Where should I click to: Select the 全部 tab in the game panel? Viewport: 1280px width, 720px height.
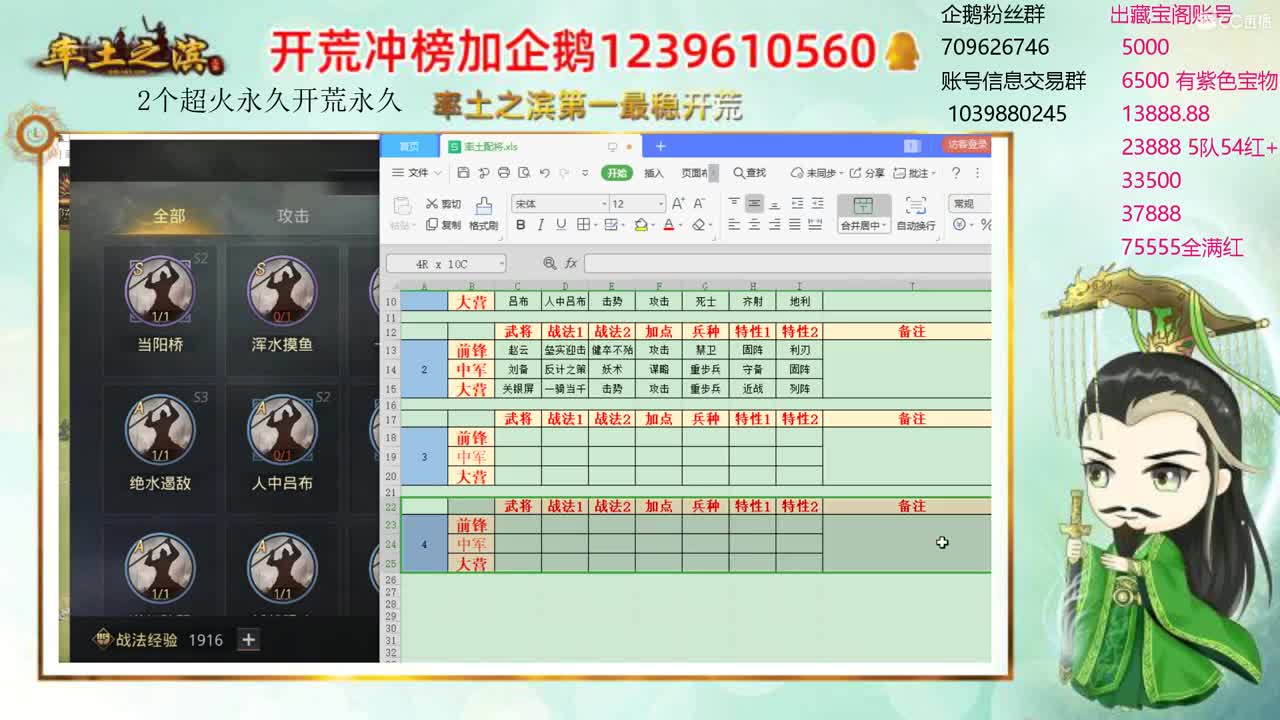click(x=169, y=215)
